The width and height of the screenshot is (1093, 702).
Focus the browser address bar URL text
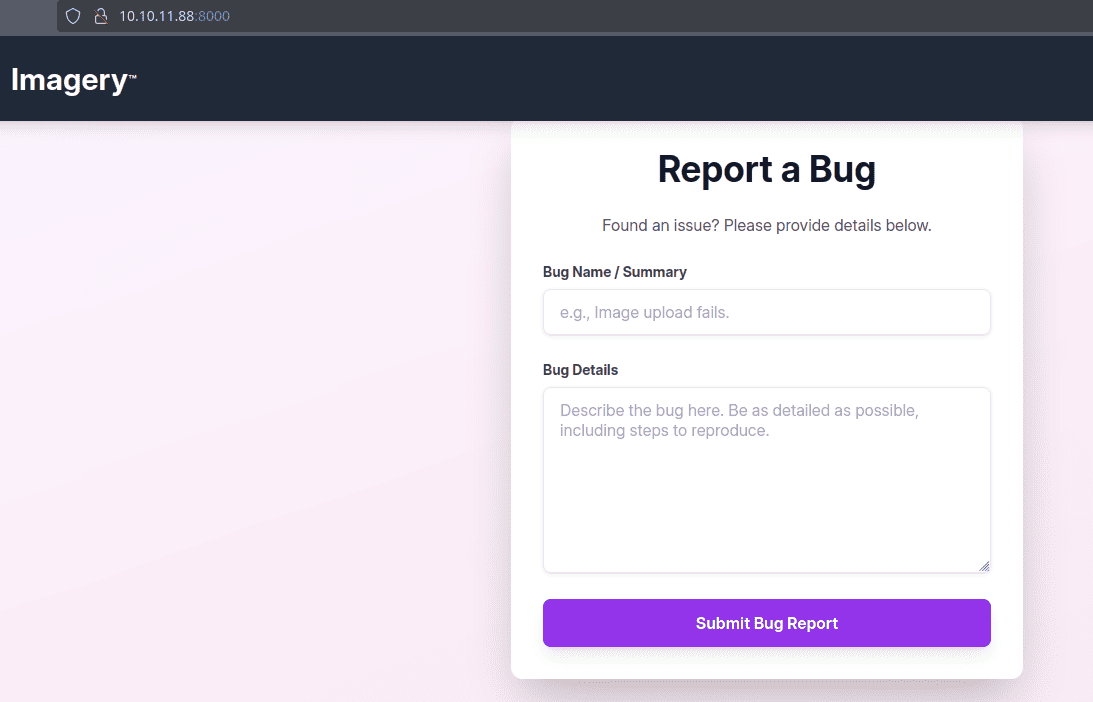click(156, 16)
